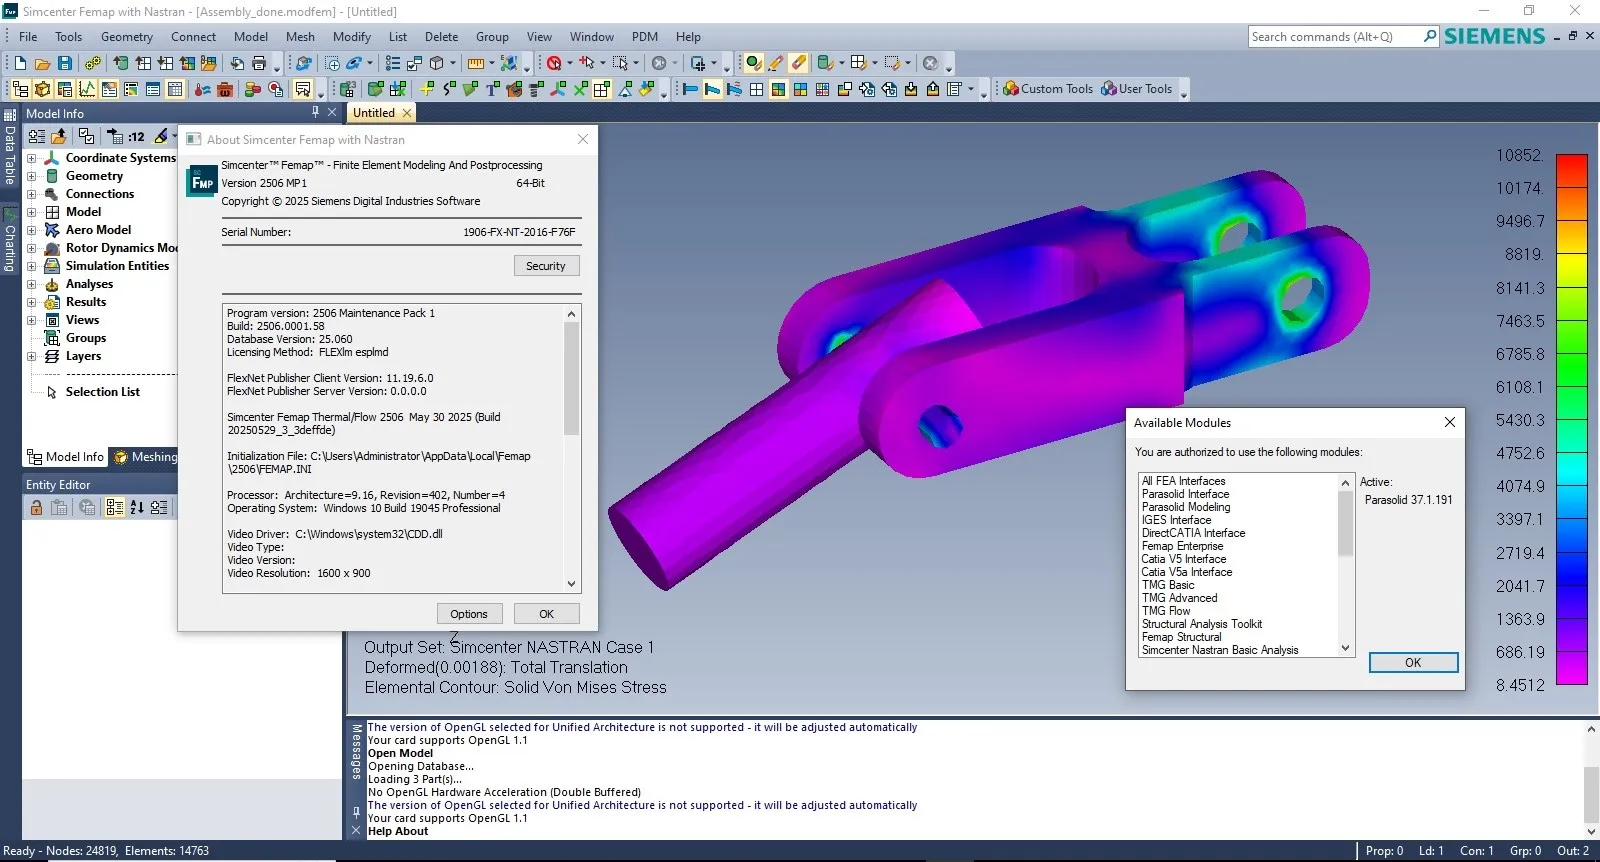
Task: Switch to the Meshing tab
Action: (x=144, y=457)
